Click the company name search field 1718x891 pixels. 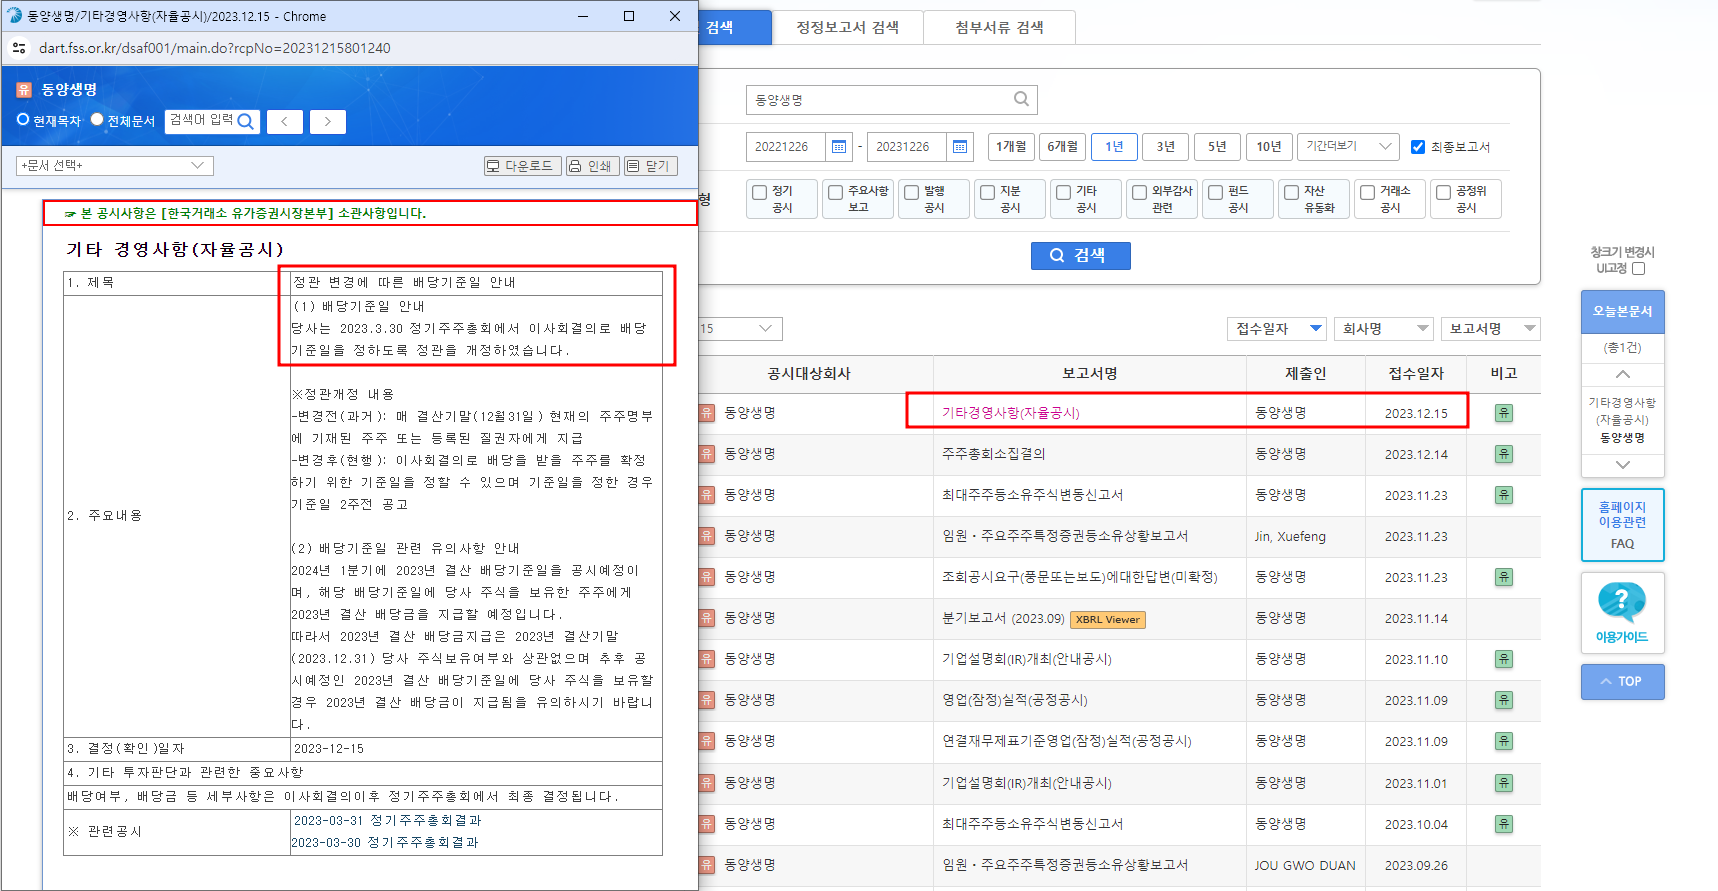click(891, 100)
